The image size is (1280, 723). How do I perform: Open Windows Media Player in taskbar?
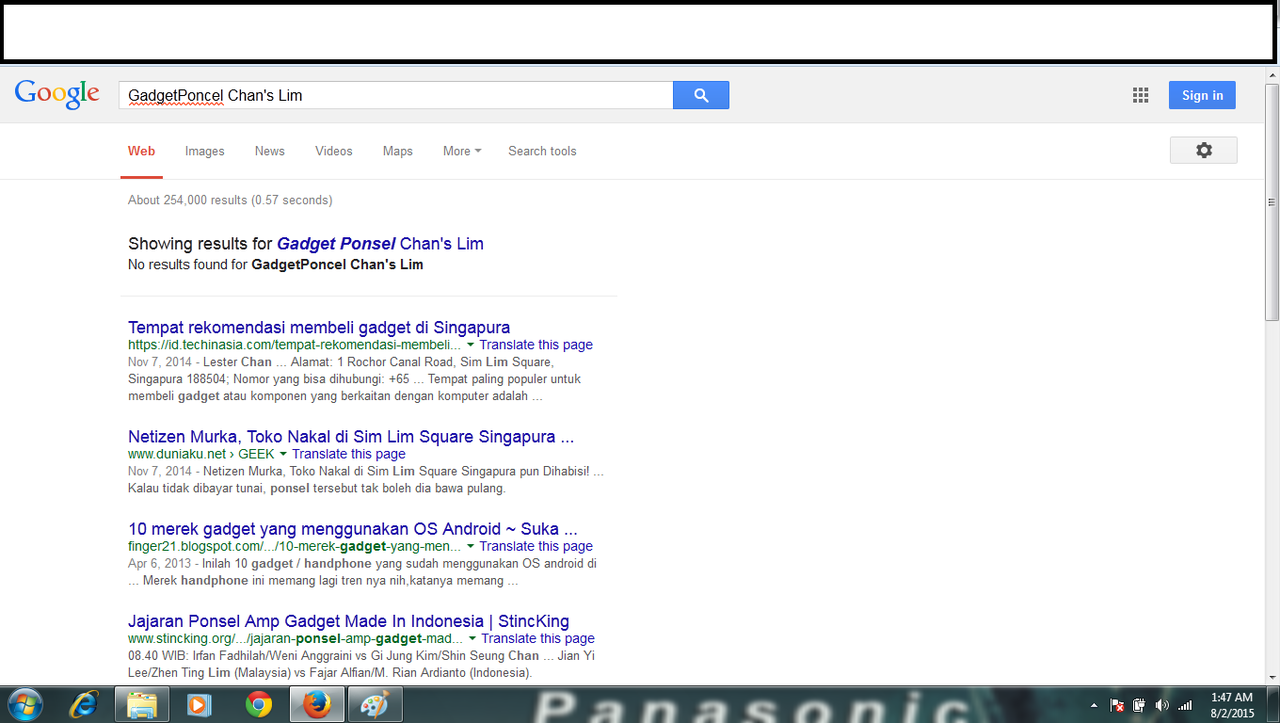(x=200, y=705)
